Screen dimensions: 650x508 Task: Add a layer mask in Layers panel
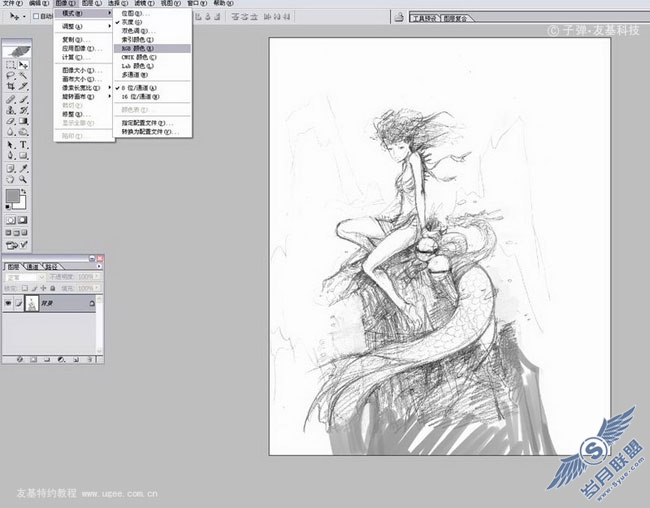click(x=34, y=360)
